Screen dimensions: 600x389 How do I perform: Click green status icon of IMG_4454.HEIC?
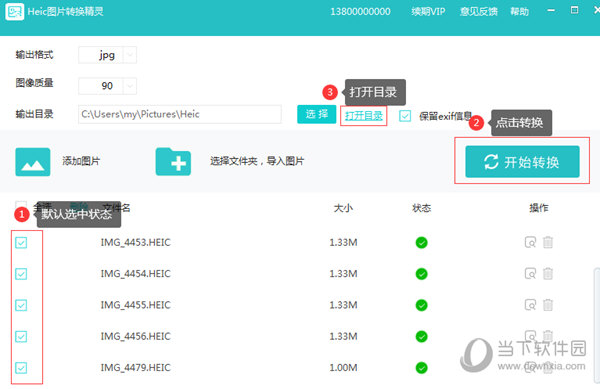(x=421, y=274)
